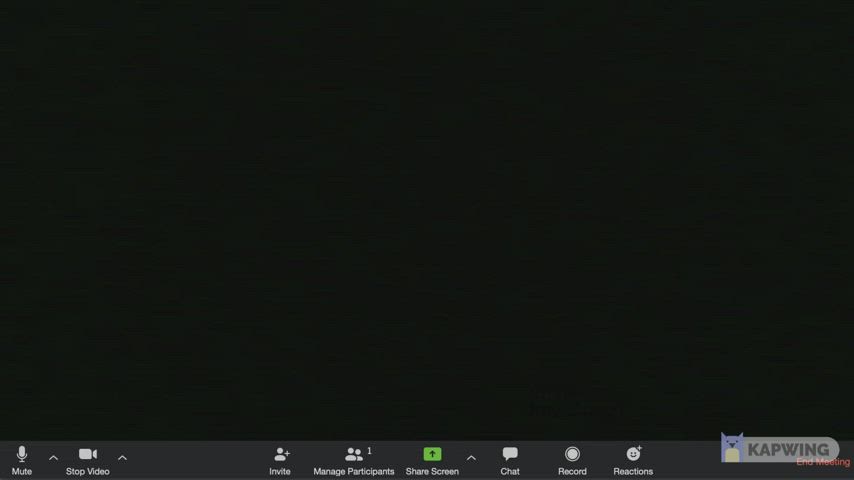Open audio options arrow next to Mute
Viewport: 854px width, 480px height.
(53, 458)
